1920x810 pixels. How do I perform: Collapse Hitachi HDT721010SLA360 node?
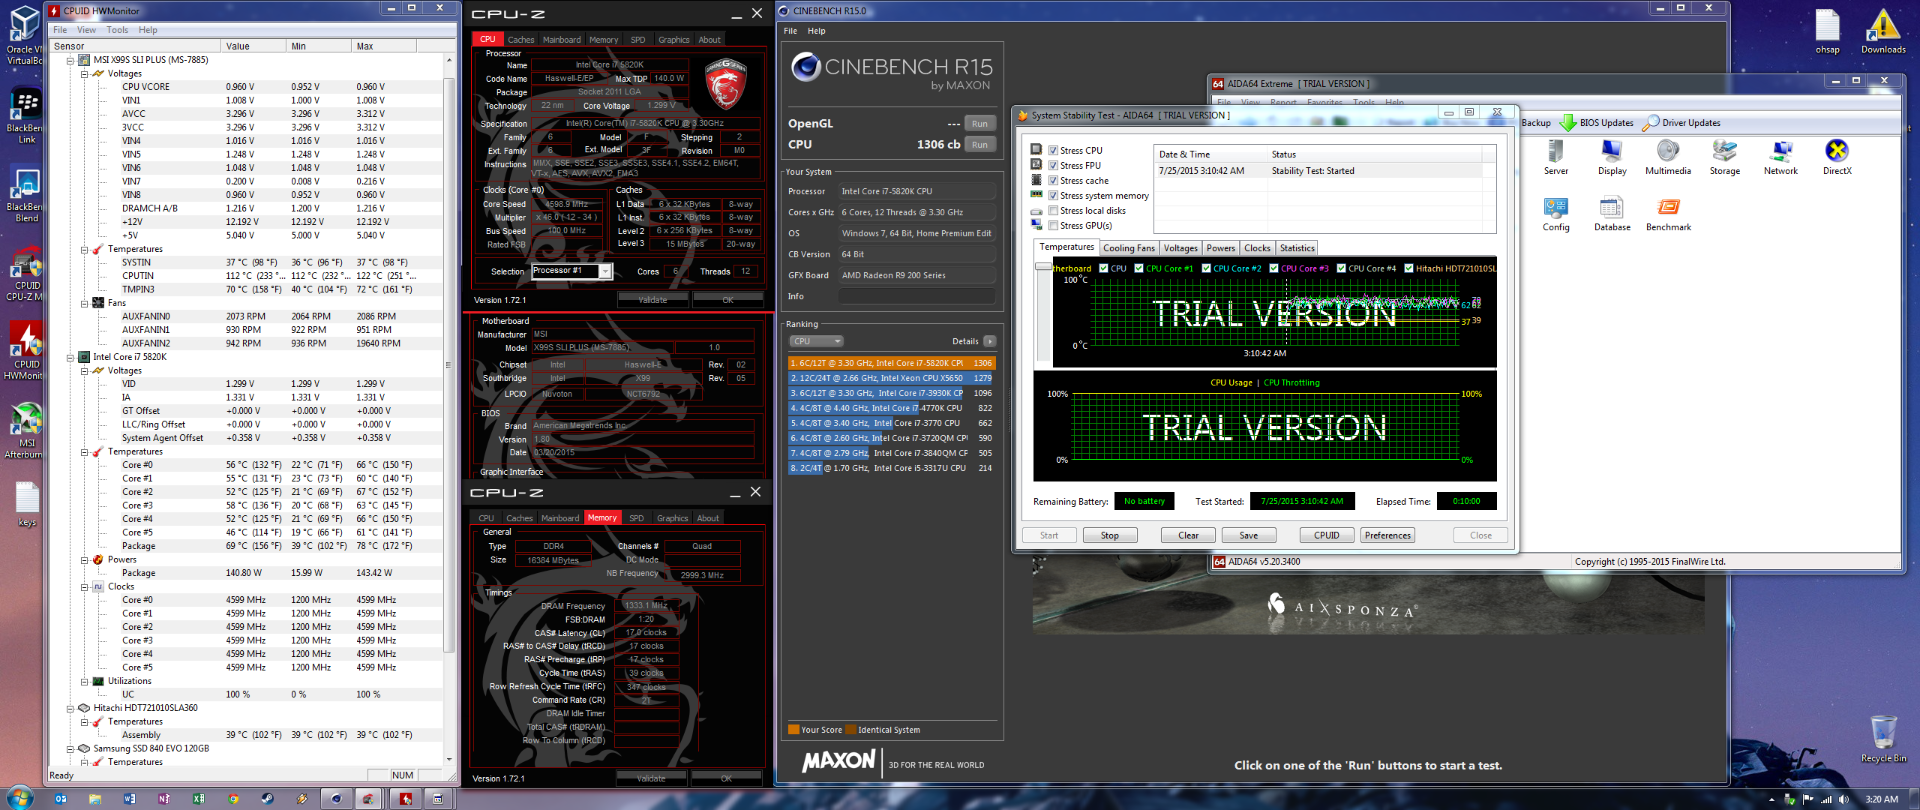pos(71,708)
